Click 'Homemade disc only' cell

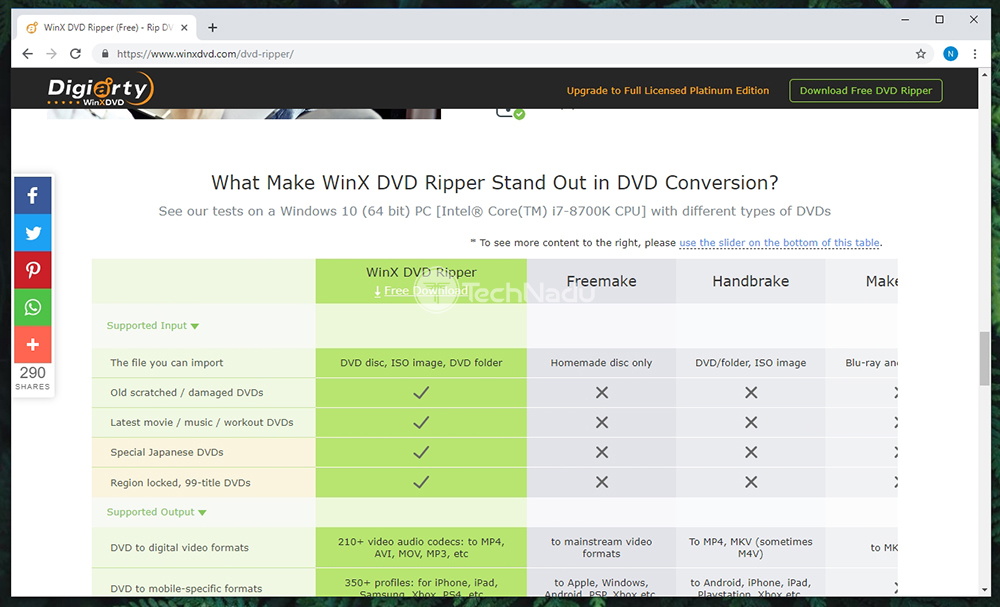(601, 363)
